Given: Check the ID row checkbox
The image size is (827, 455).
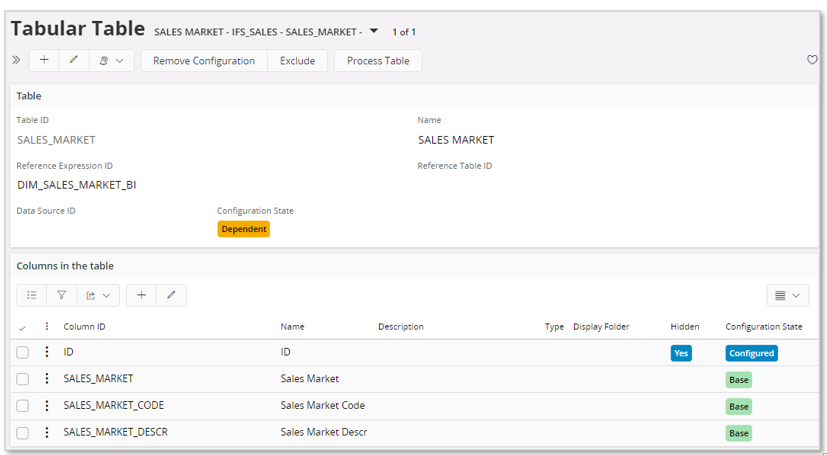Looking at the screenshot, I should [23, 353].
